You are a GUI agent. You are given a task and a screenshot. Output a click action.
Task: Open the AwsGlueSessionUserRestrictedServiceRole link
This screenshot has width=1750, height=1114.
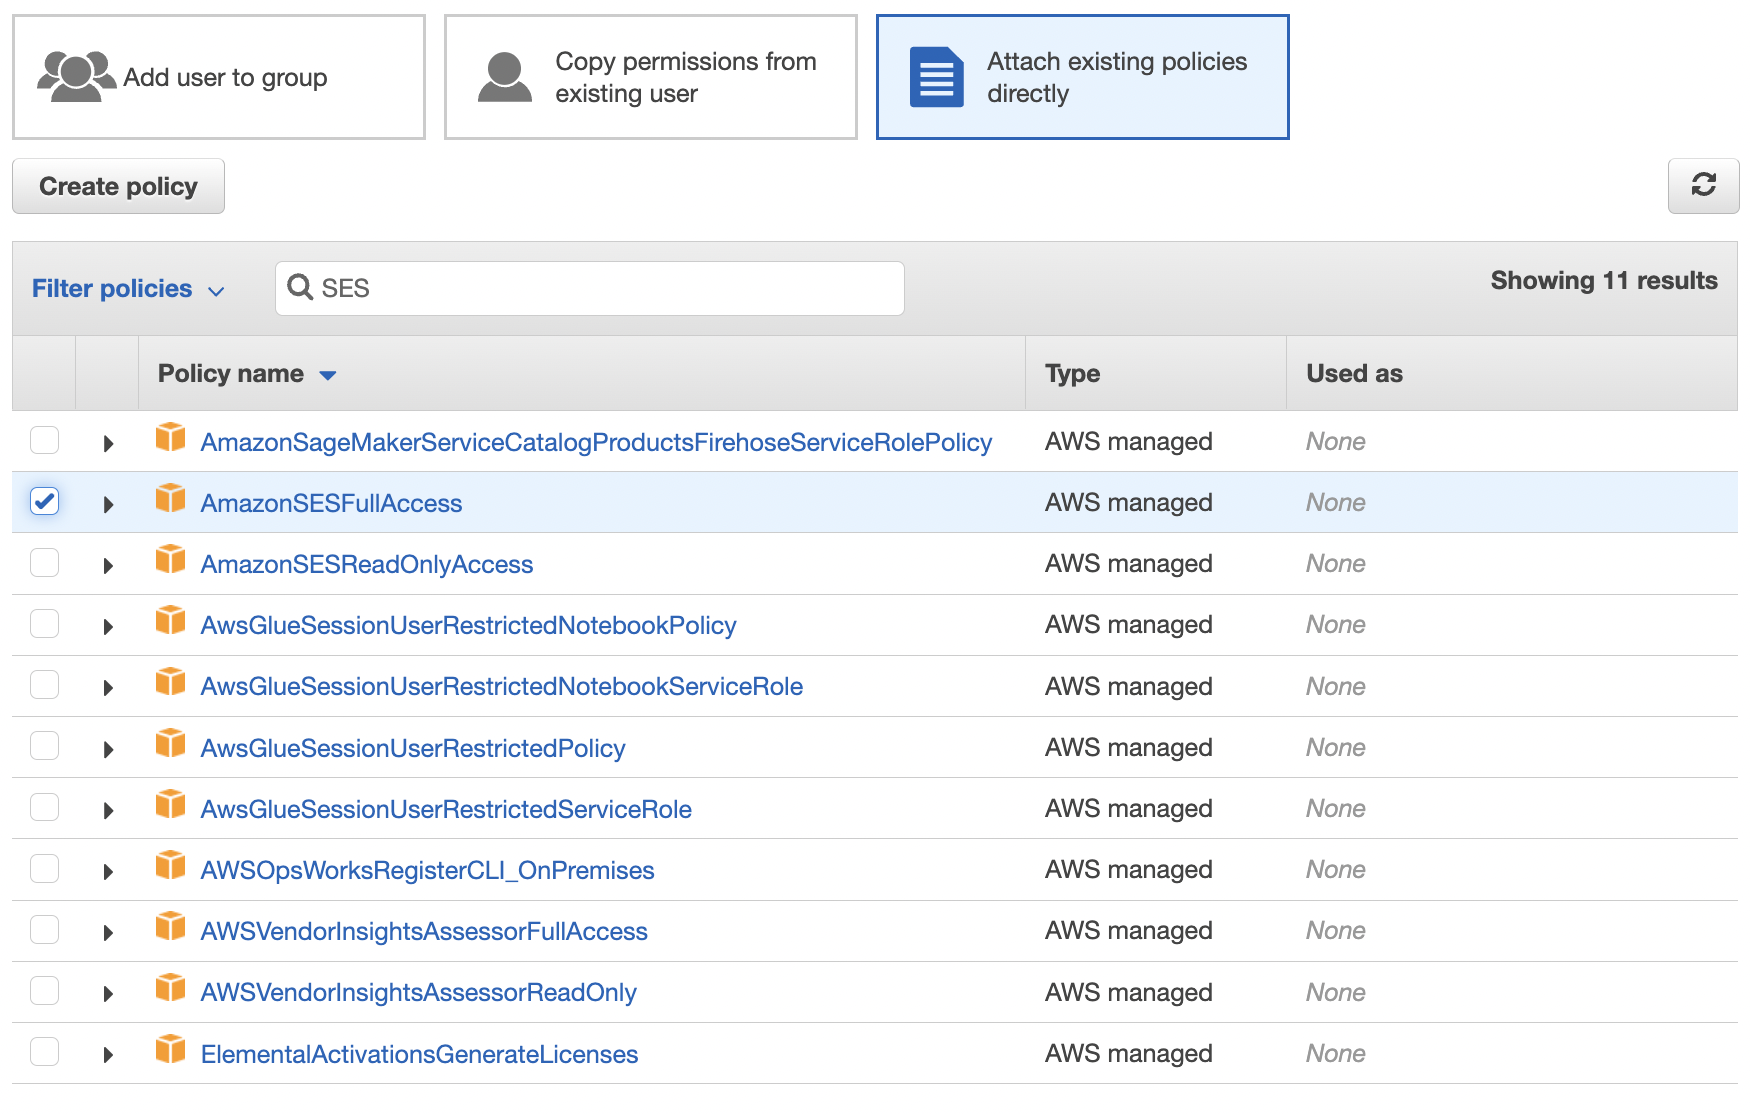[x=446, y=809]
